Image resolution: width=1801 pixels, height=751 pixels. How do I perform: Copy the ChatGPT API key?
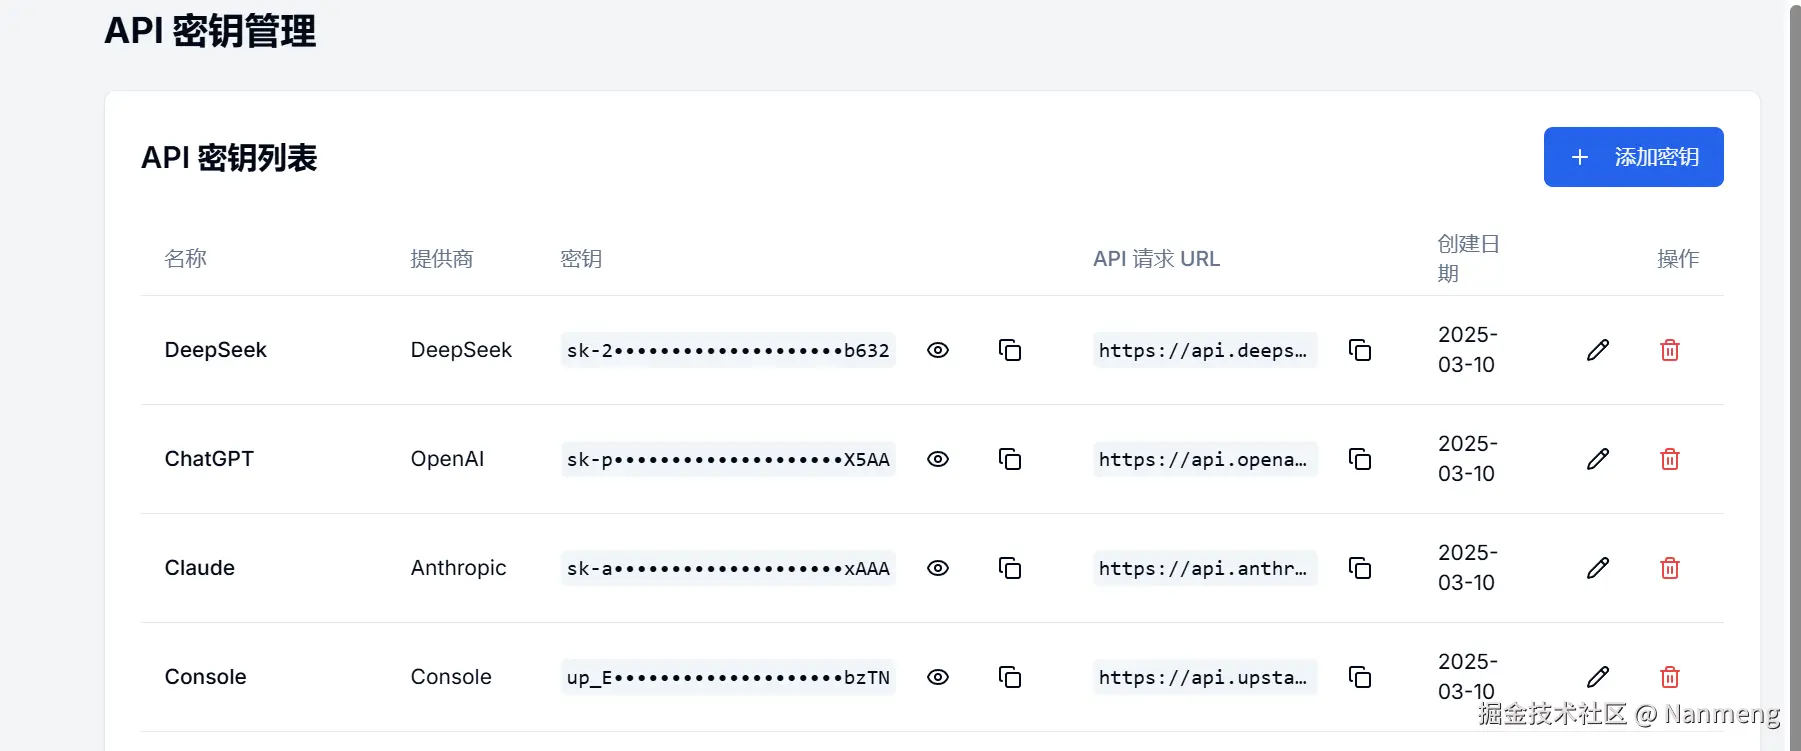pyautogui.click(x=1010, y=459)
